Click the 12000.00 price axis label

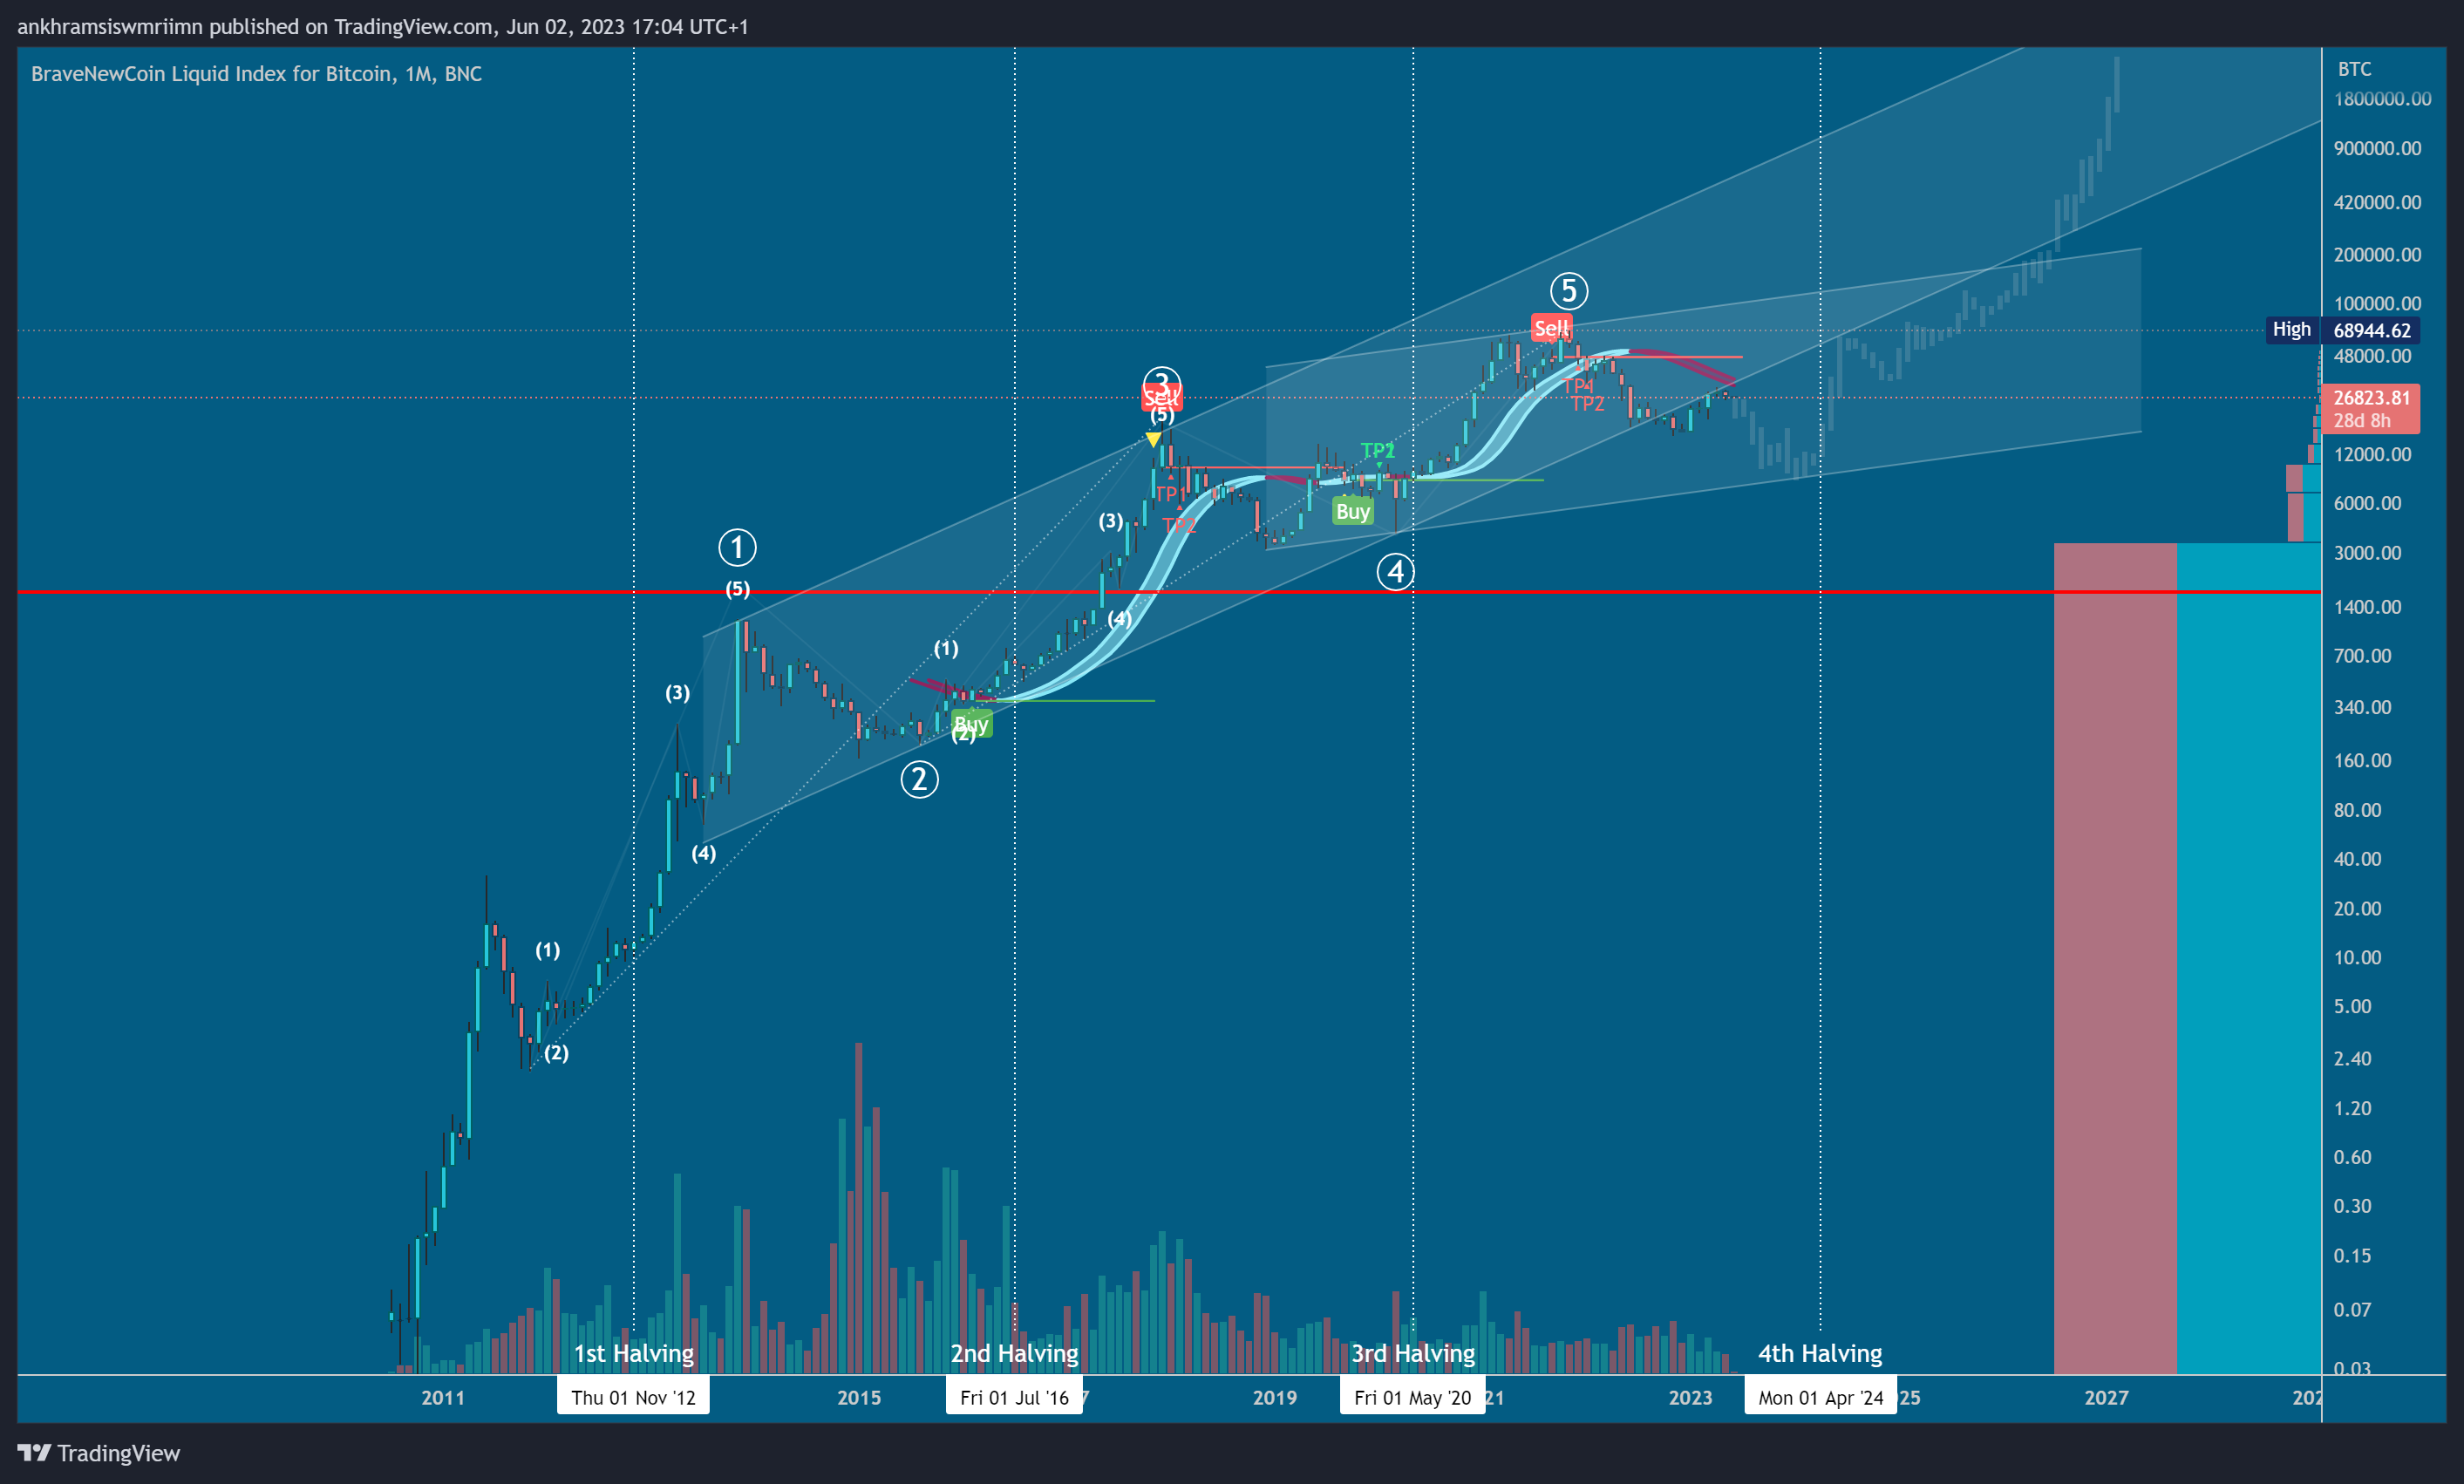pyautogui.click(x=2372, y=454)
